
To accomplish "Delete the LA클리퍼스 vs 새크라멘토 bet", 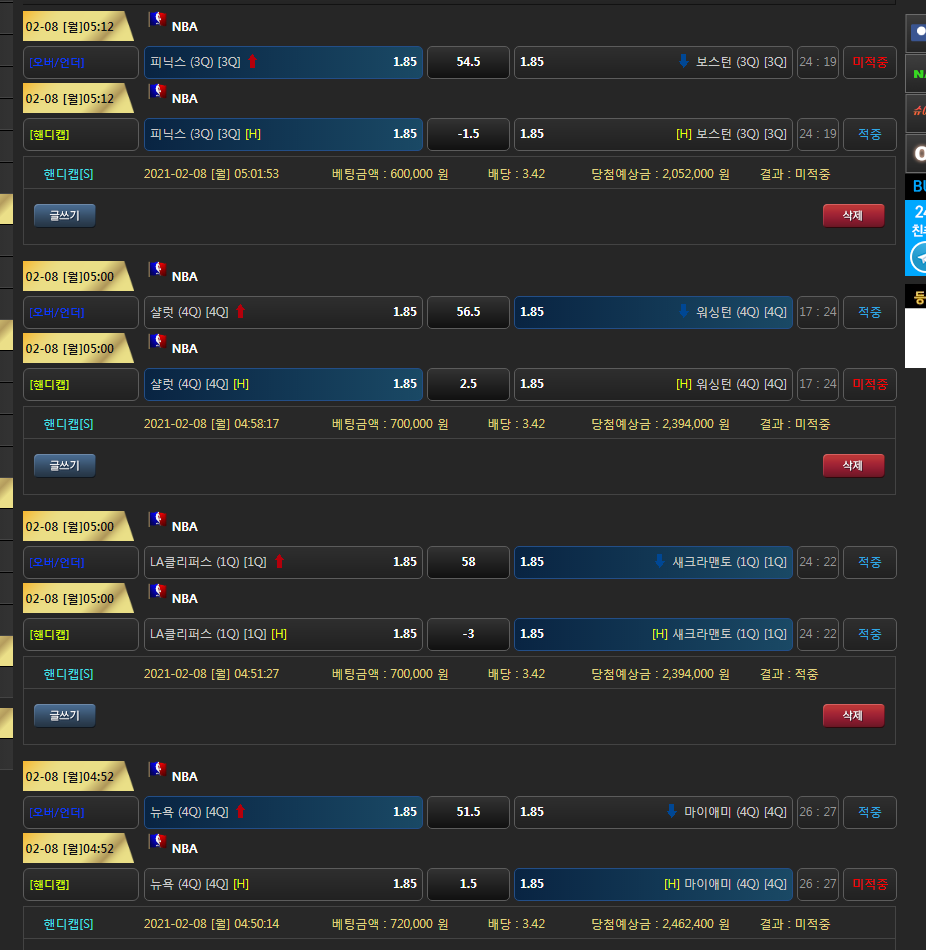I will 853,715.
